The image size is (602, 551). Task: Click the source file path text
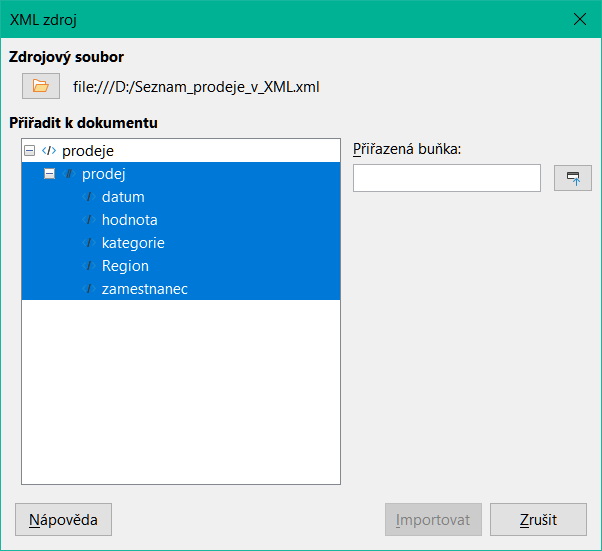pos(196,87)
